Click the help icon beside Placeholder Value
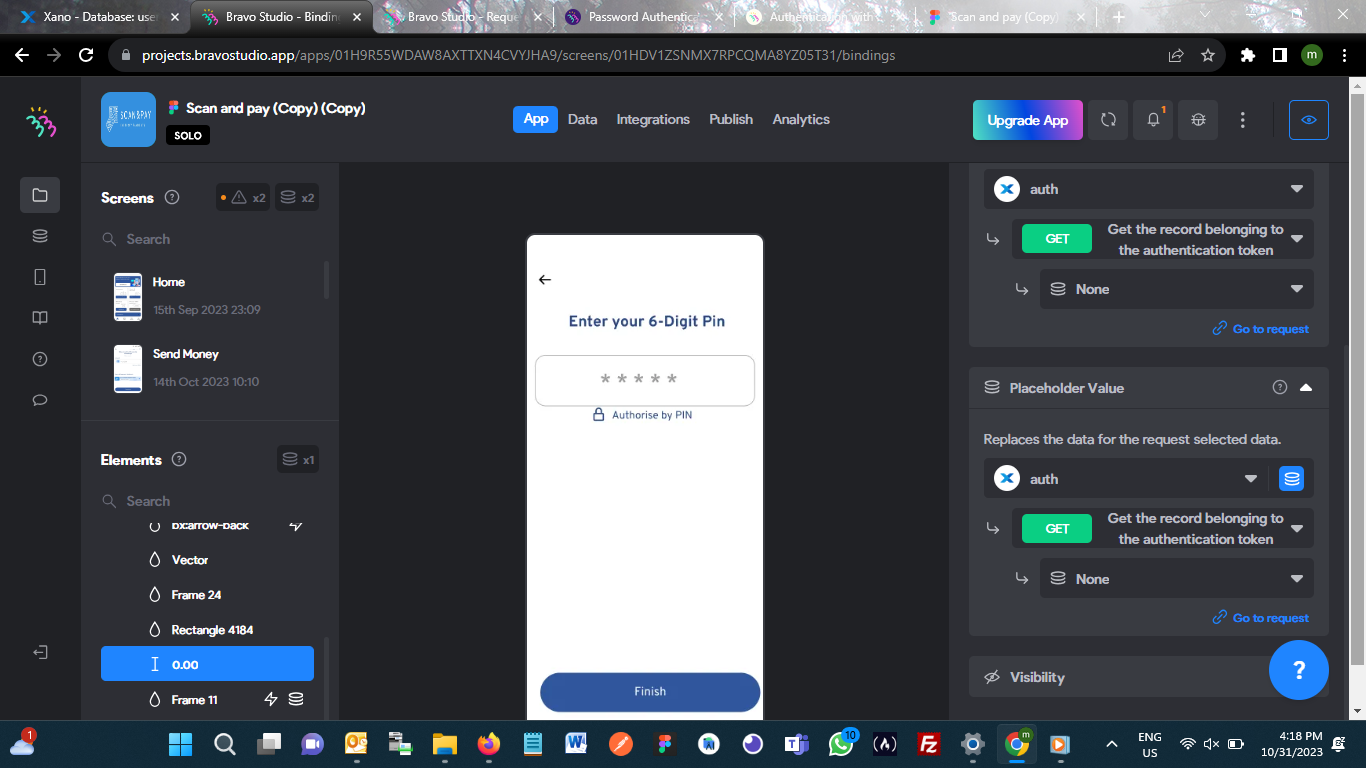 tap(1280, 388)
